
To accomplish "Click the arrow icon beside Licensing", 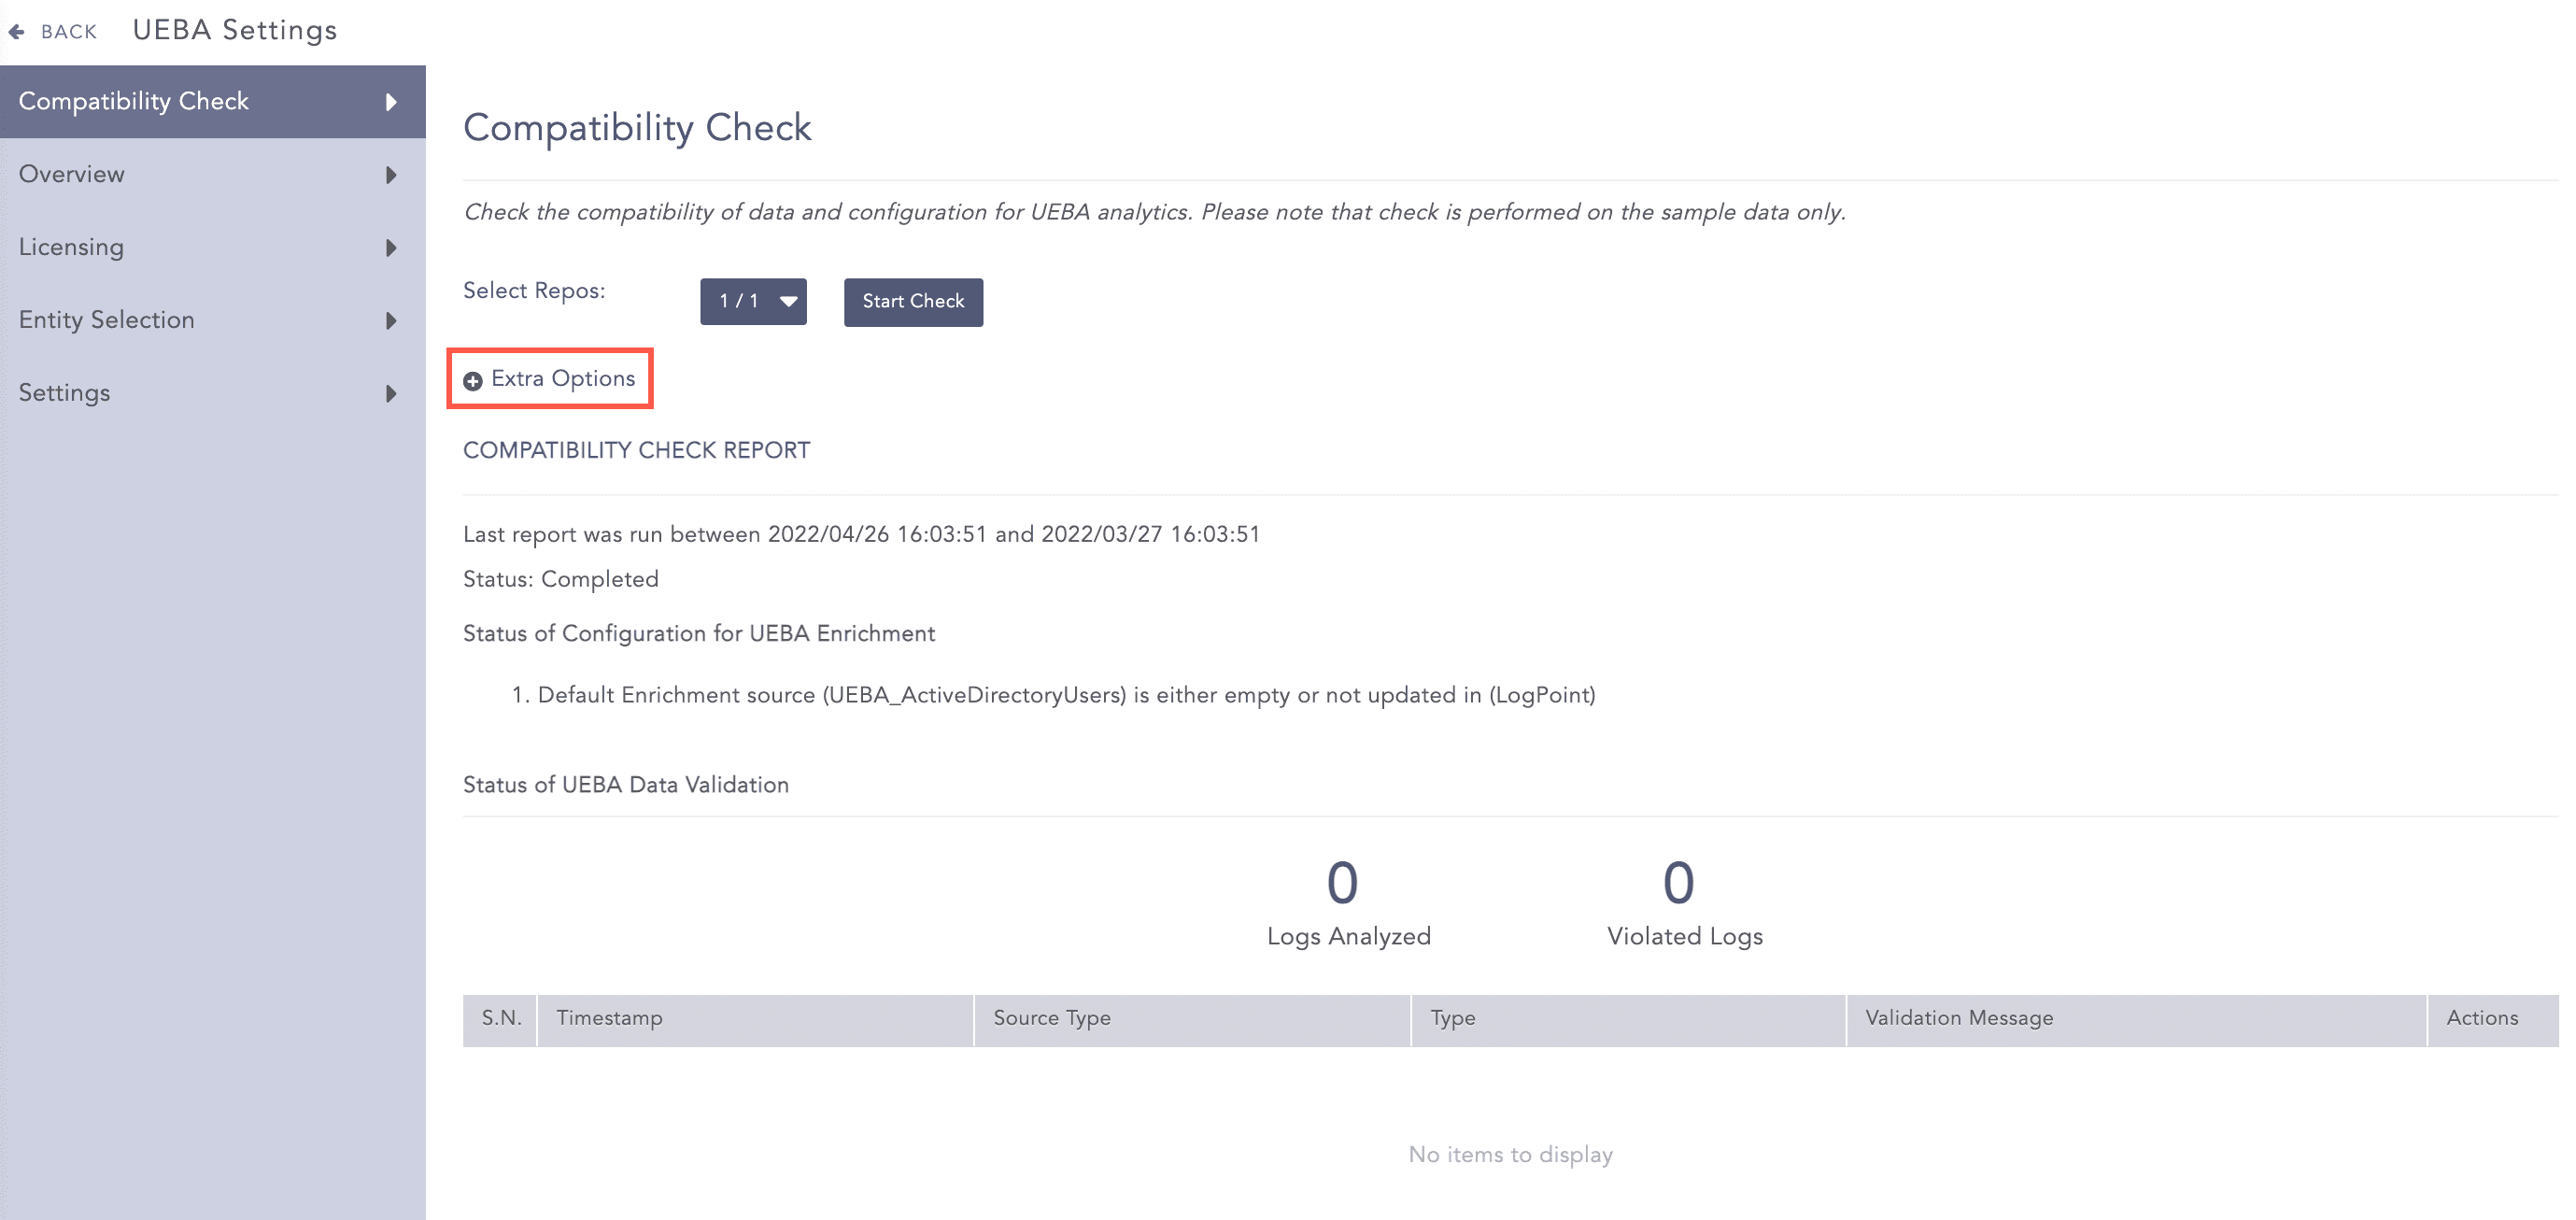I will click(392, 248).
